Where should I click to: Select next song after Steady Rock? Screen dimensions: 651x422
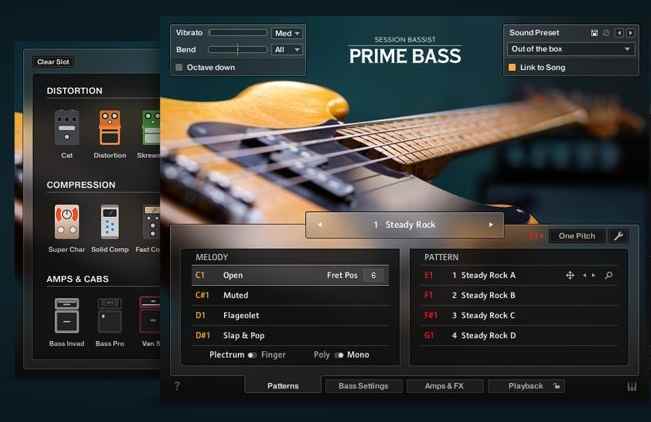(x=491, y=225)
